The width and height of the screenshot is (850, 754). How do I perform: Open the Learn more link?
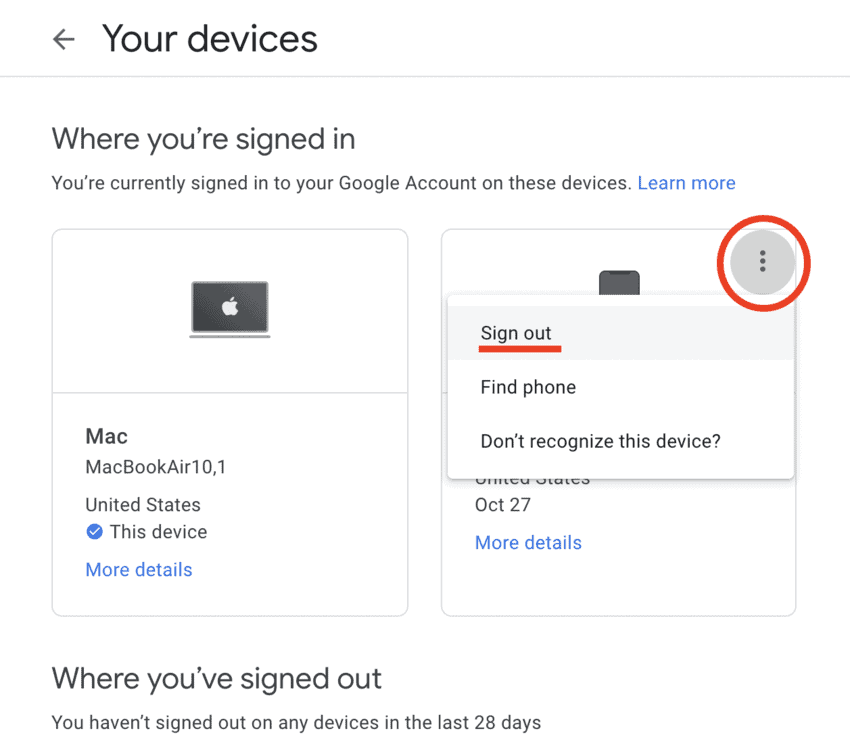(x=687, y=183)
